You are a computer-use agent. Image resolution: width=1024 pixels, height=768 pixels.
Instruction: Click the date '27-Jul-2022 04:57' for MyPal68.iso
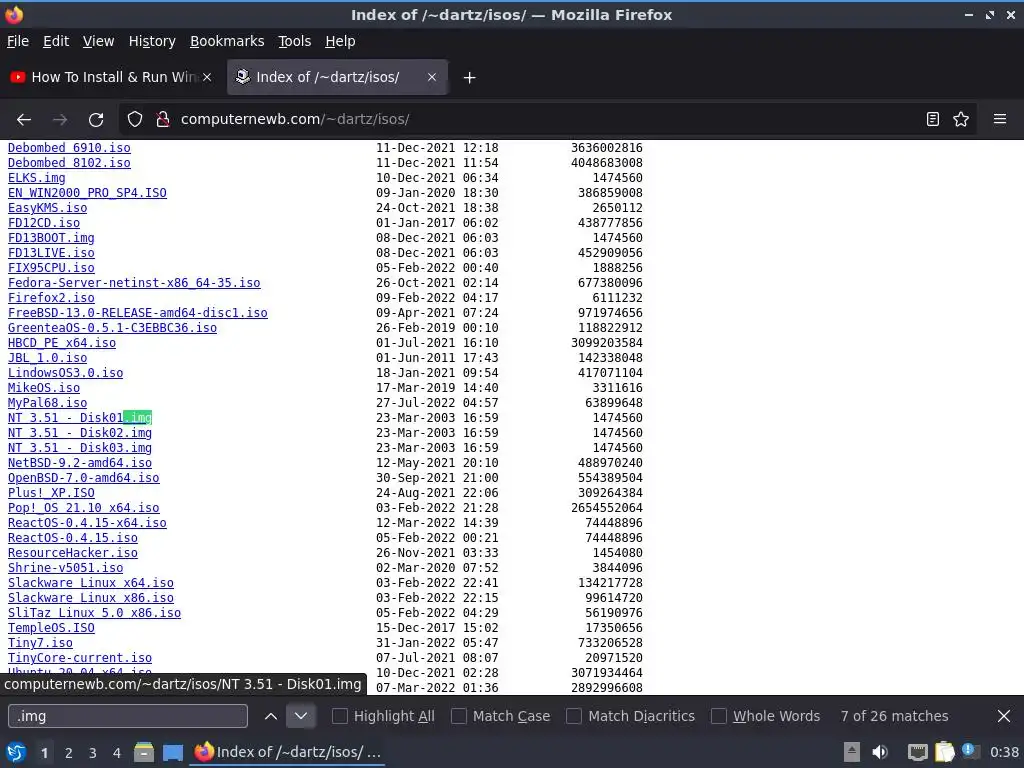click(x=437, y=404)
